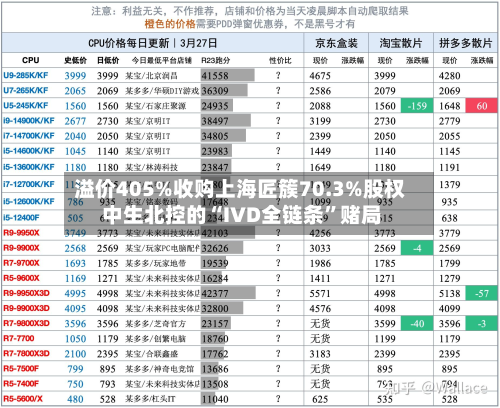This screenshot has width=500, height=408.
Task: Select the 京东盒装 column group header
Action: [336, 43]
